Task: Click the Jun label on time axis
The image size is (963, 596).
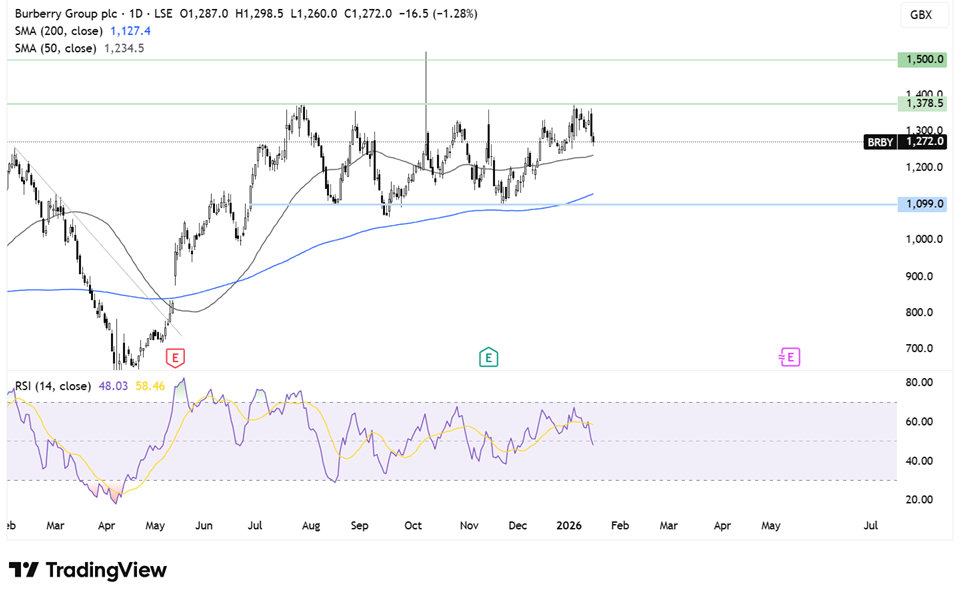Action: tap(204, 525)
